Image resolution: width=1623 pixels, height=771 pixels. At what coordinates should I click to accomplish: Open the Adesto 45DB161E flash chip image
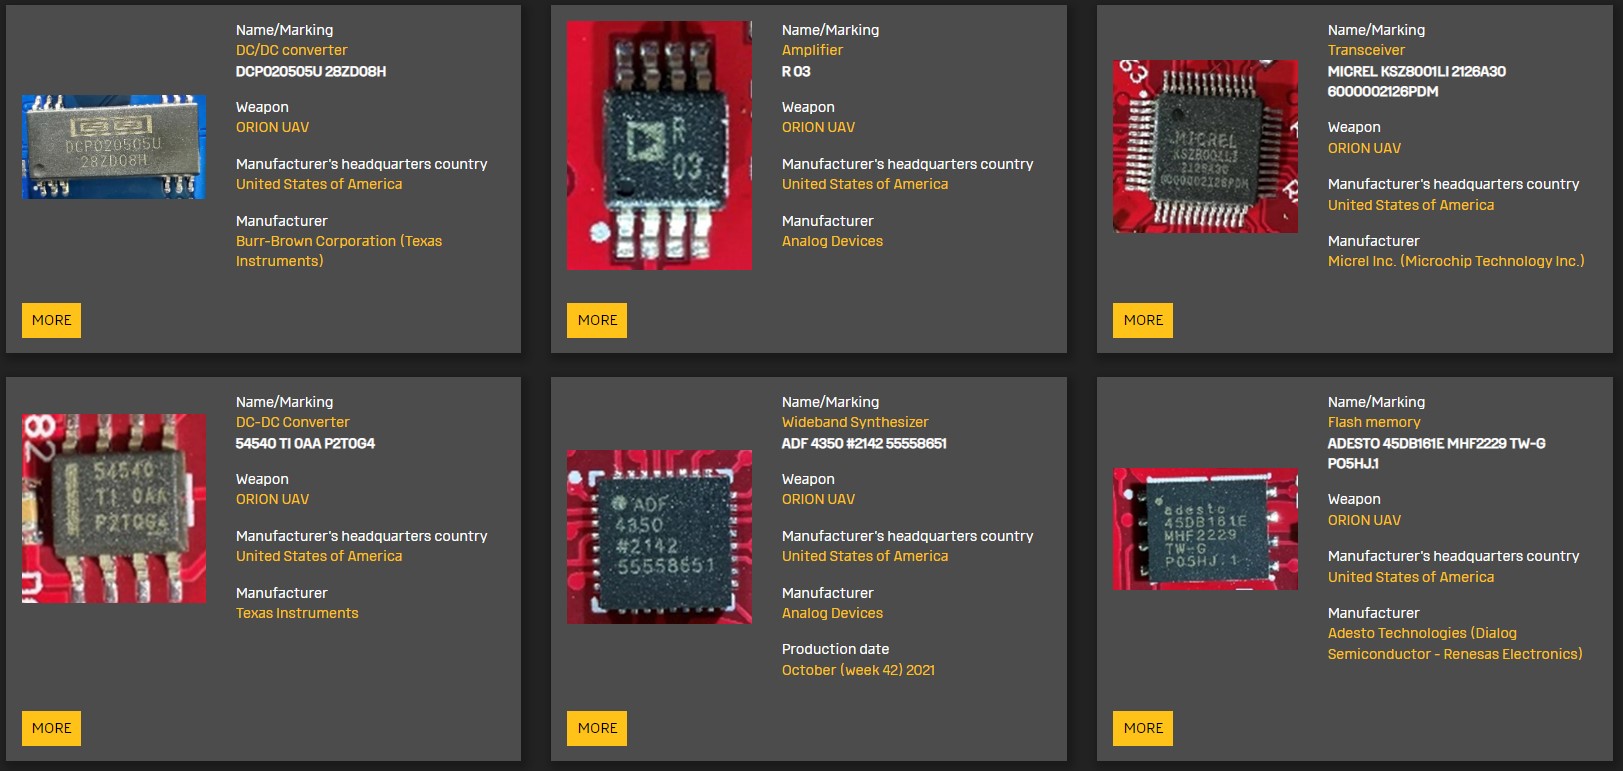coord(1205,529)
